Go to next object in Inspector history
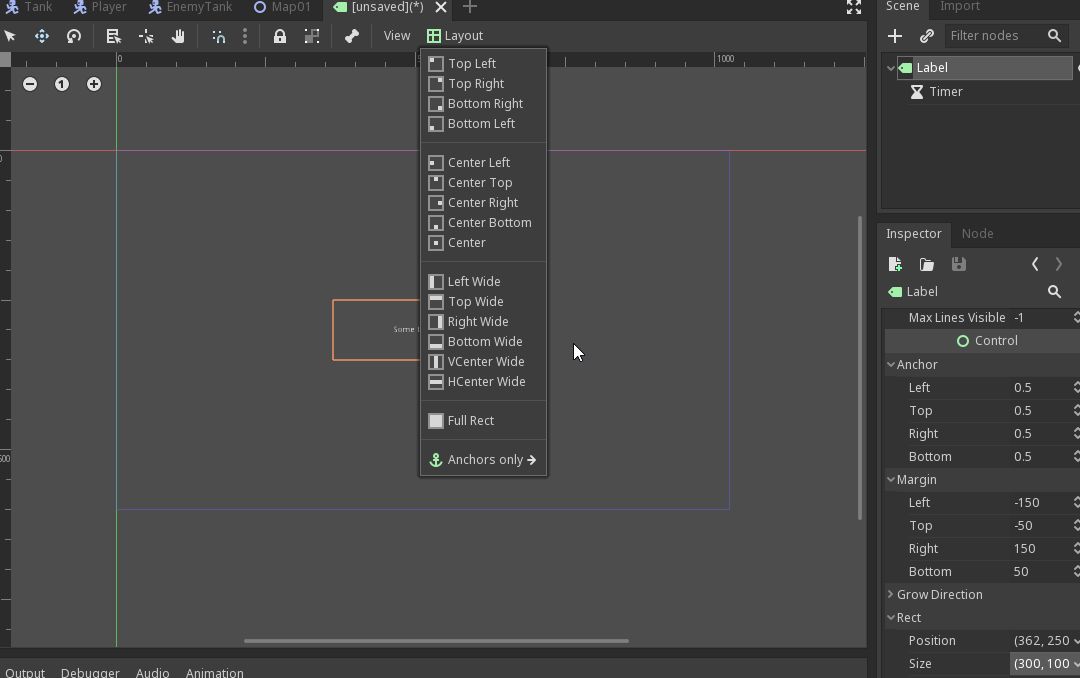1080x678 pixels. pyautogui.click(x=1059, y=265)
